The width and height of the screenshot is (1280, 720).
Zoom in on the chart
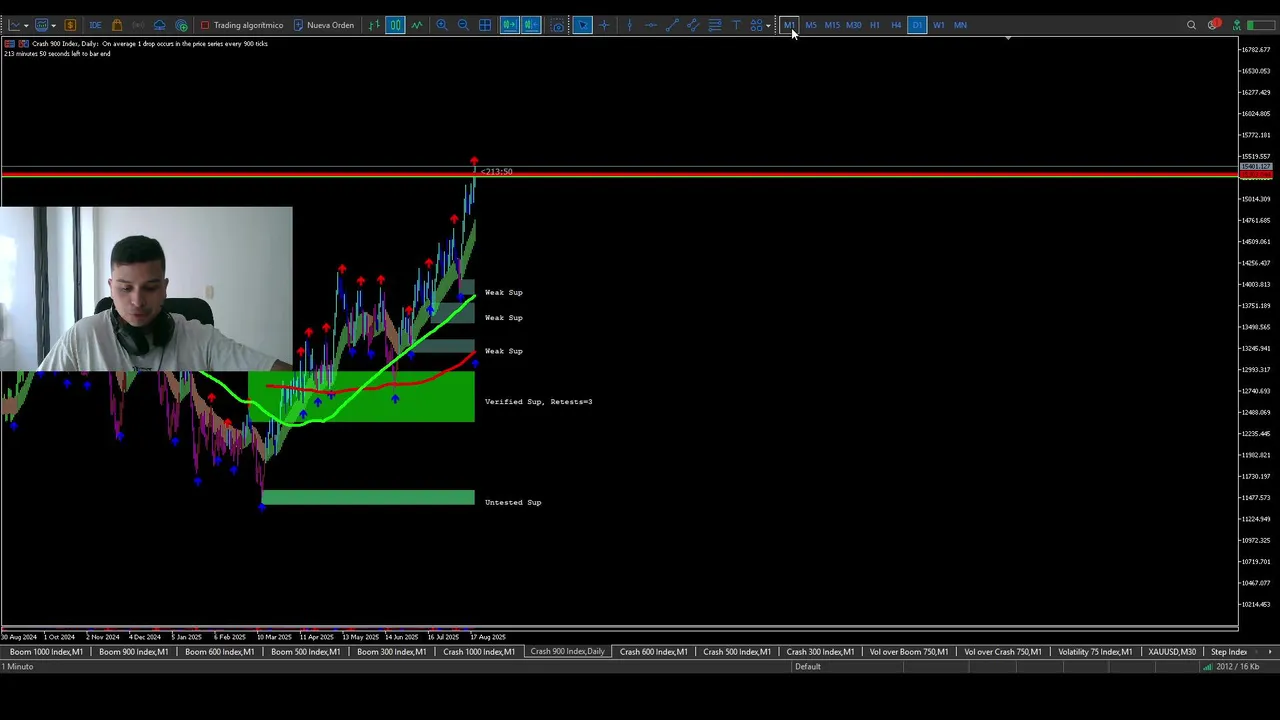coord(441,25)
